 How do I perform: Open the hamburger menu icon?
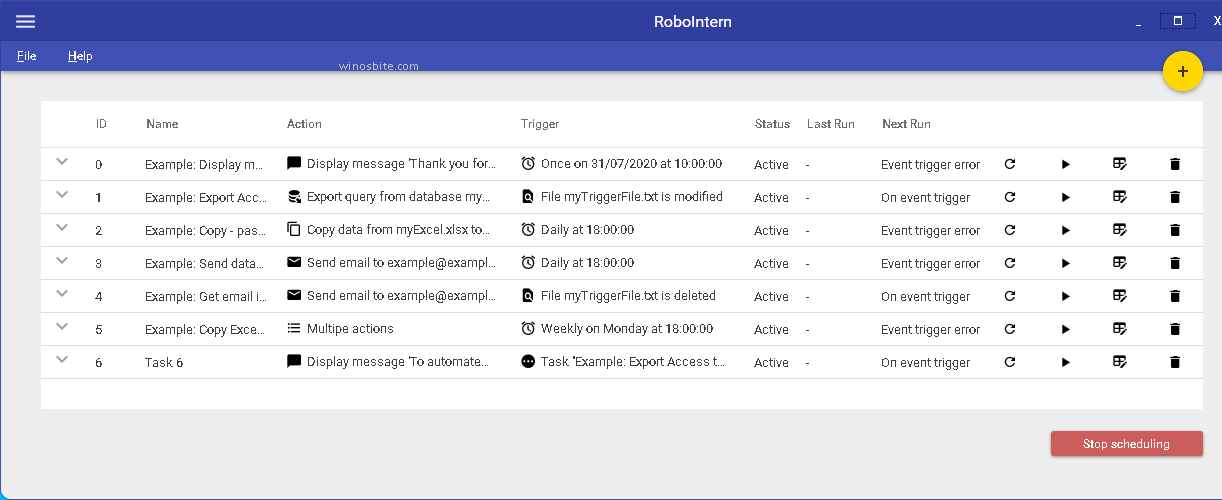(x=25, y=21)
